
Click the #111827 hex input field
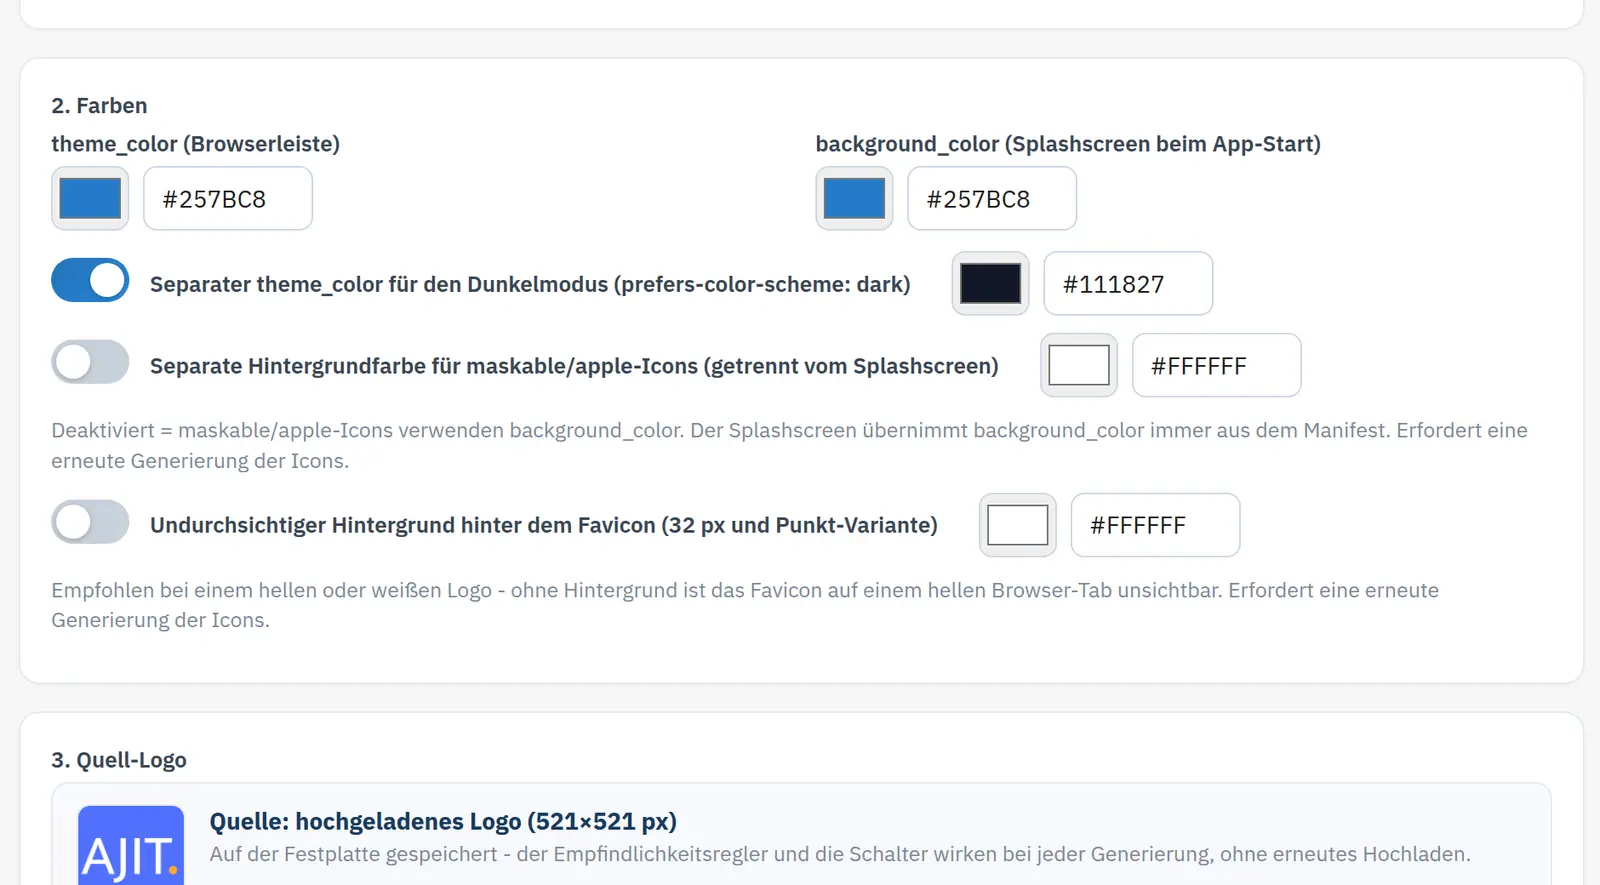(1128, 284)
